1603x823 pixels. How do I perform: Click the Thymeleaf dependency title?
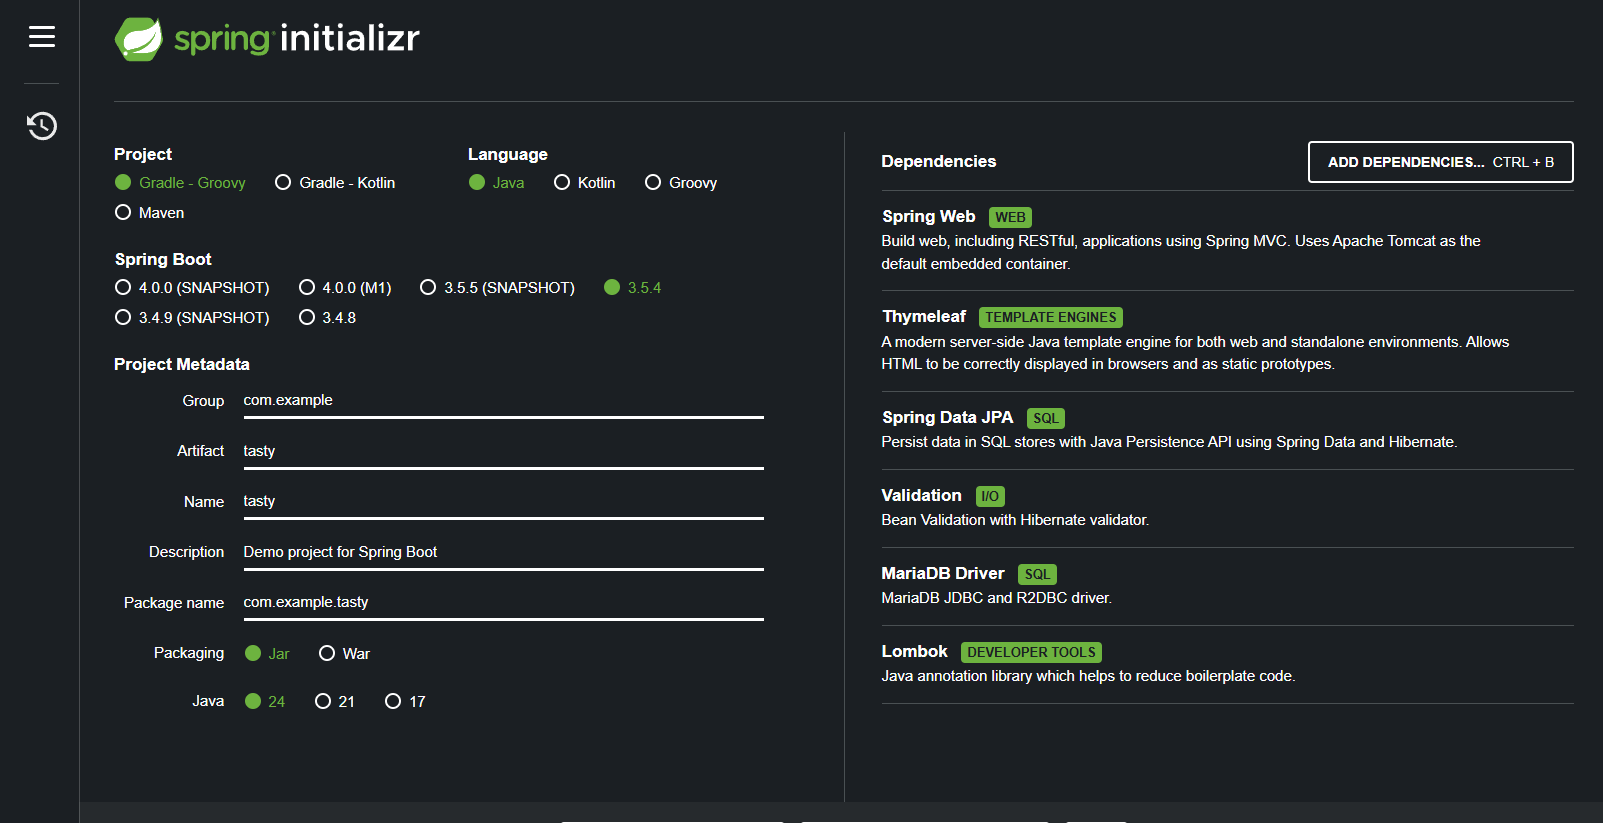(x=924, y=317)
